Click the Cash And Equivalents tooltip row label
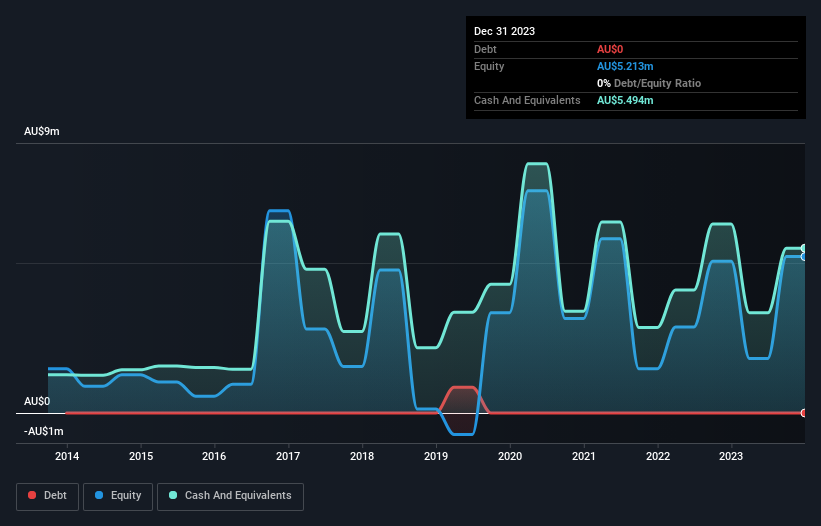The height and width of the screenshot is (526, 821). 527,100
